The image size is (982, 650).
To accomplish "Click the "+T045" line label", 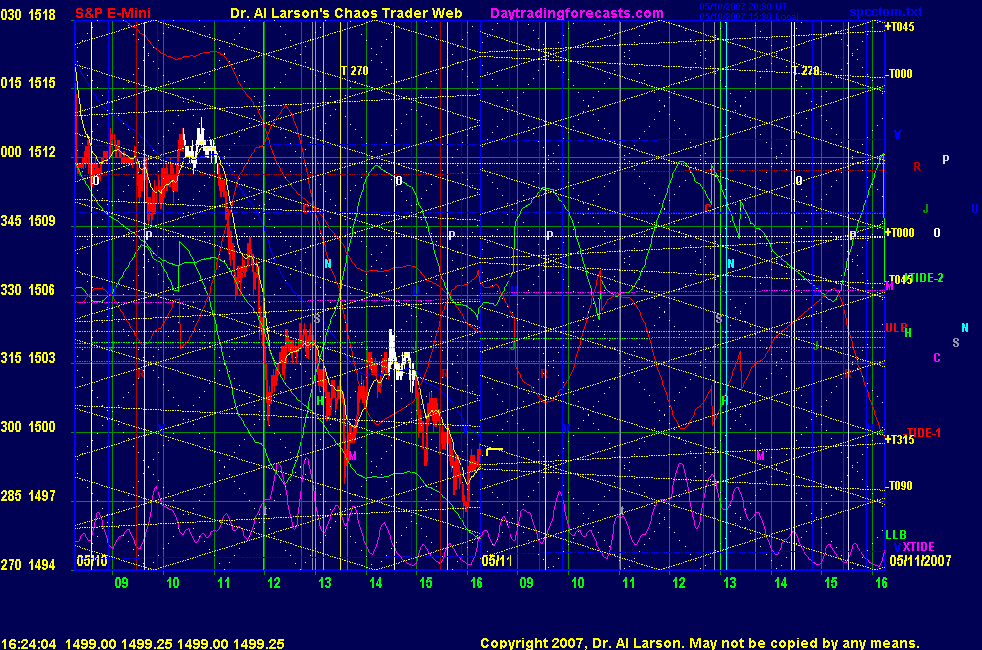I will pos(899,27).
